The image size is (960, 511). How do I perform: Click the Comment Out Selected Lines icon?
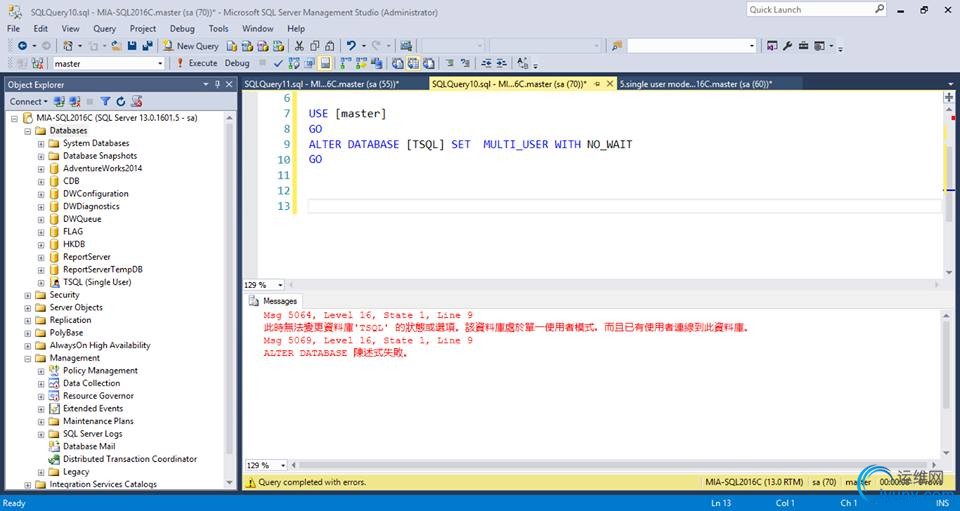pyautogui.click(x=450, y=63)
